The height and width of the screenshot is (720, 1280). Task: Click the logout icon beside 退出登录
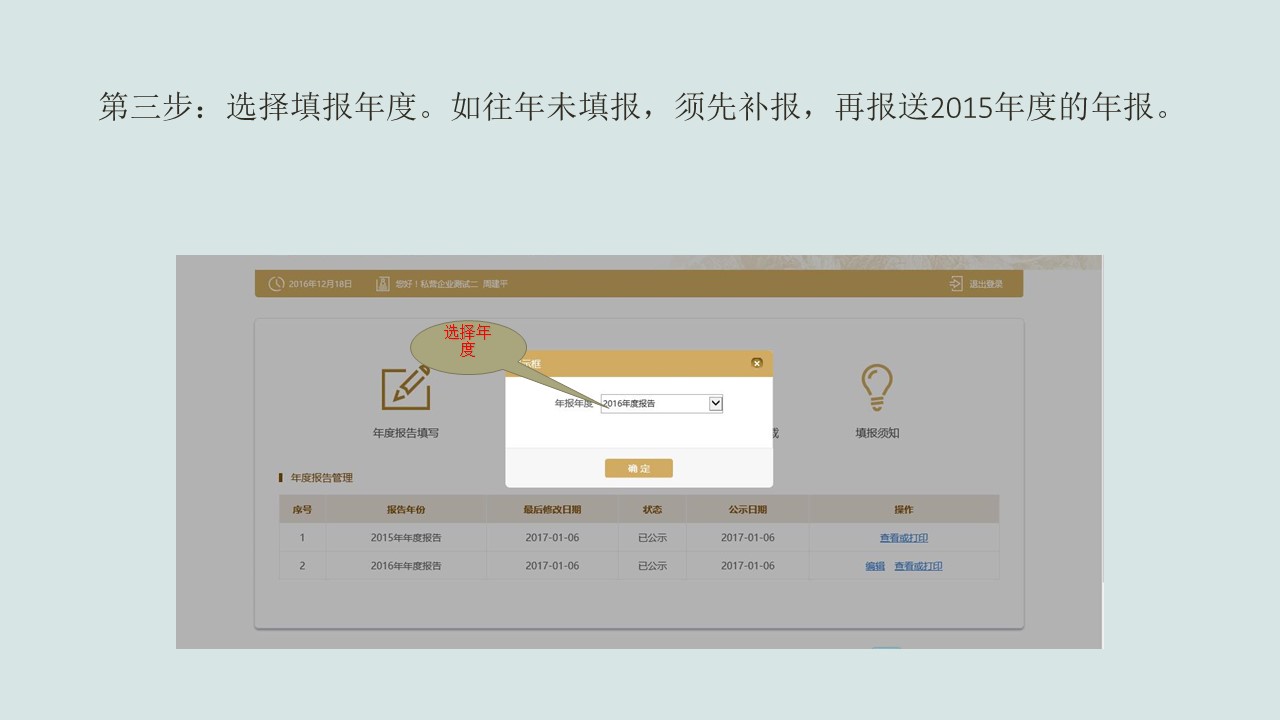tap(956, 284)
